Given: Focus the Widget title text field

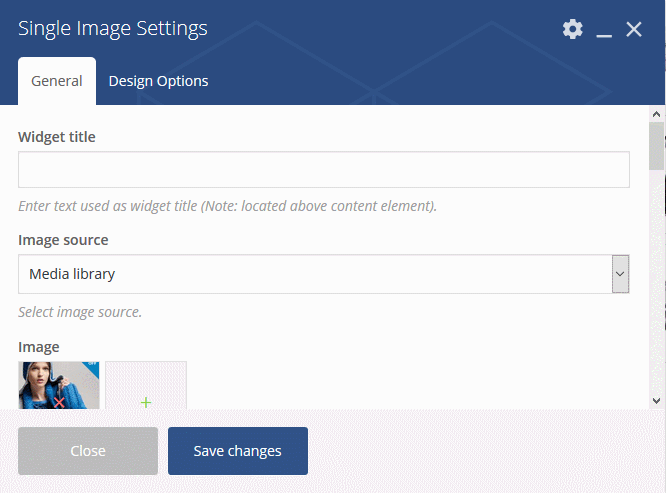Looking at the screenshot, I should coord(324,169).
